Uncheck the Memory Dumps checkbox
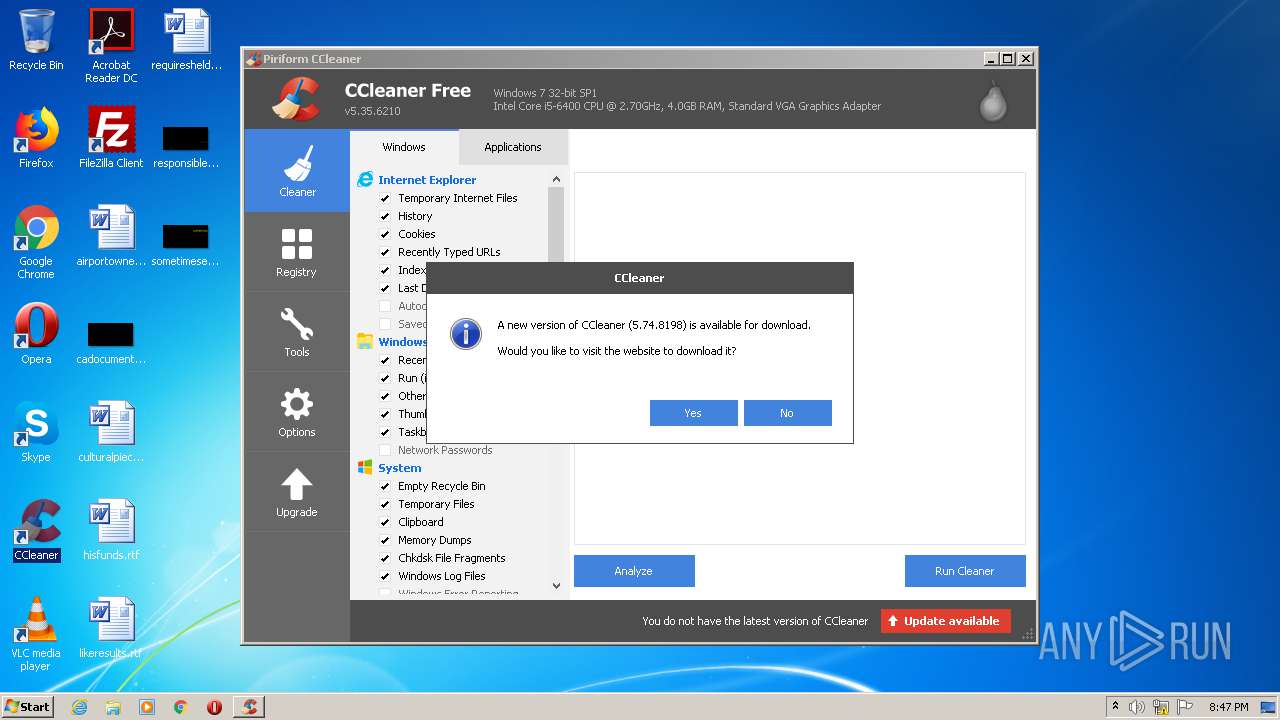Viewport: 1280px width, 720px height. (x=385, y=540)
